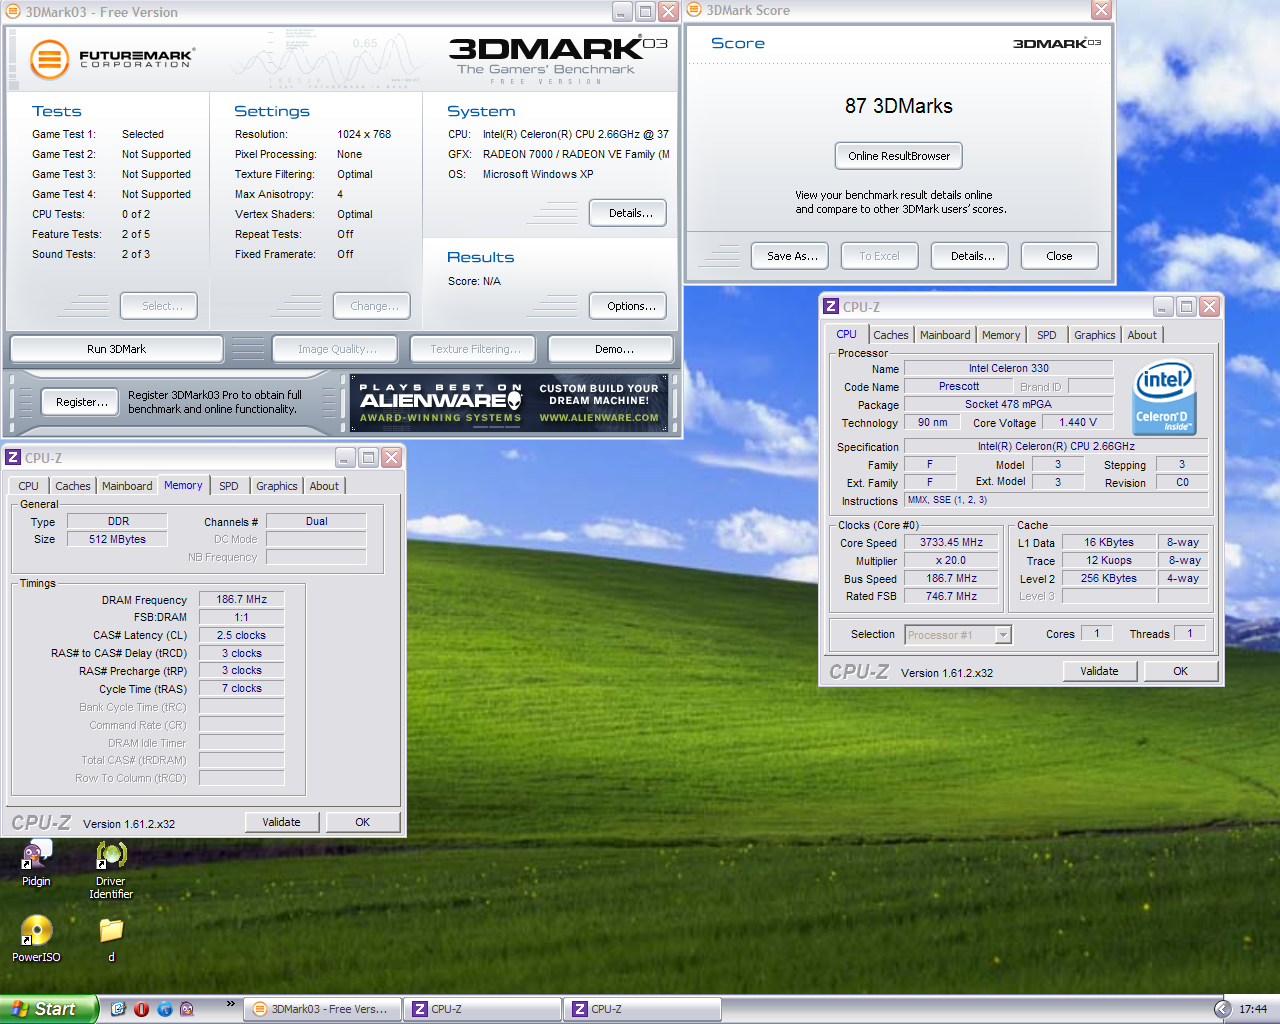Switch to 3DMark03 taskbar button
The width and height of the screenshot is (1280, 1024).
322,1009
